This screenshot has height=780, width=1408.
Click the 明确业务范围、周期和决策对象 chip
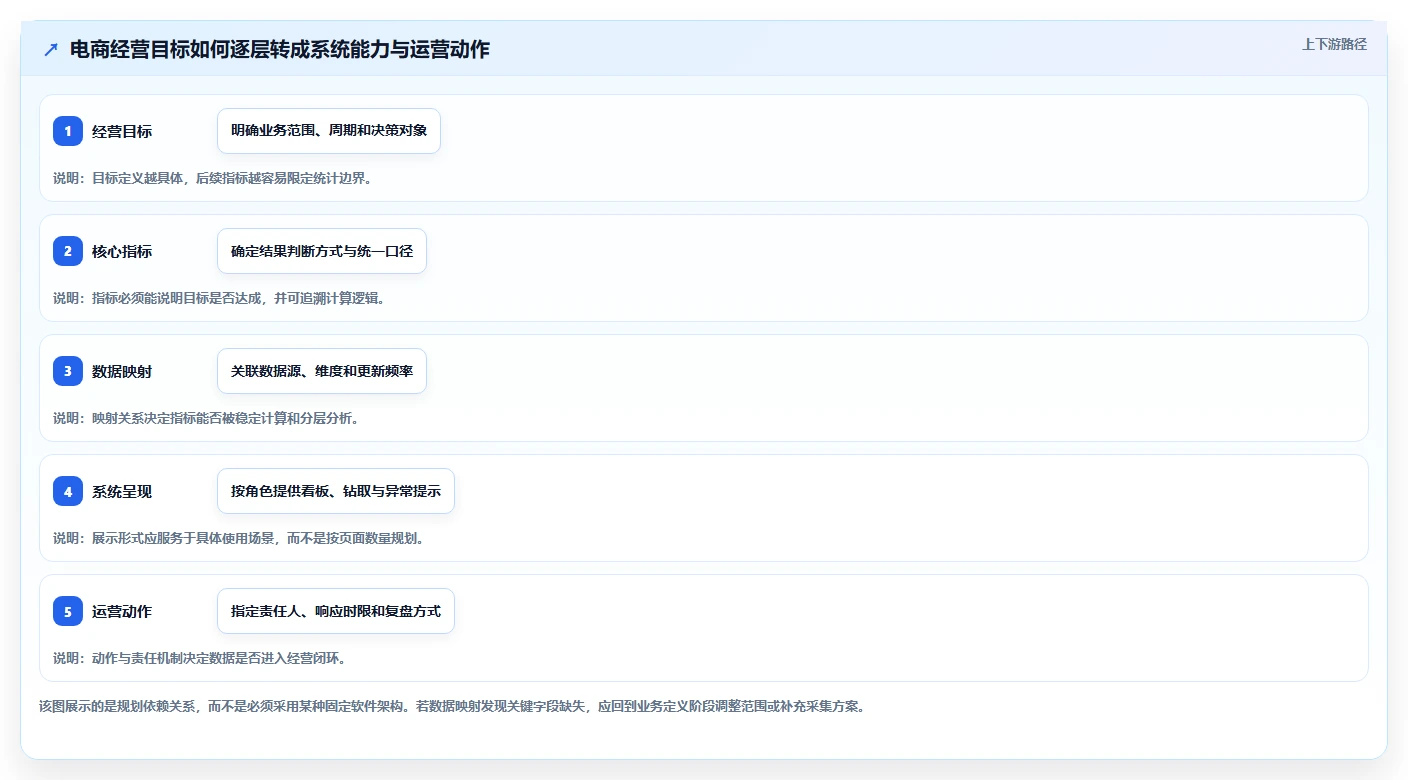(x=329, y=131)
